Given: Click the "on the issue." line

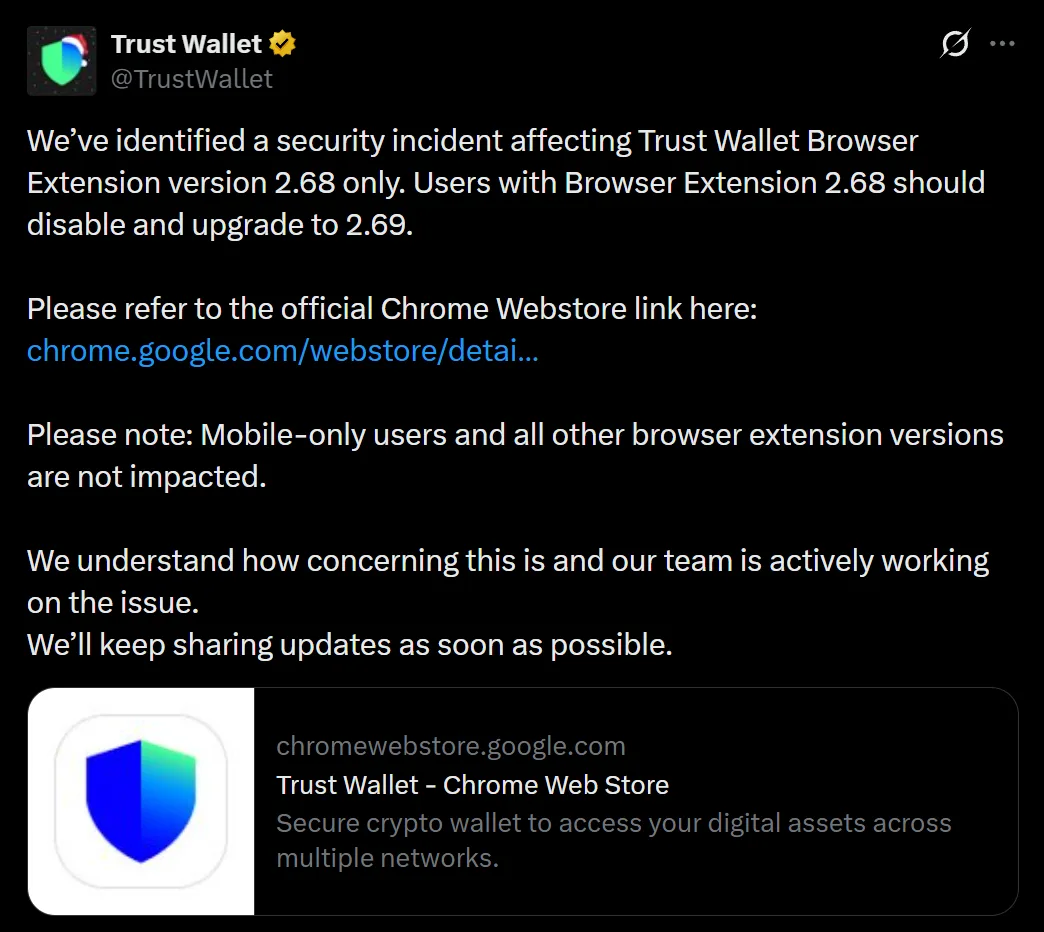Looking at the screenshot, I should point(114,603).
